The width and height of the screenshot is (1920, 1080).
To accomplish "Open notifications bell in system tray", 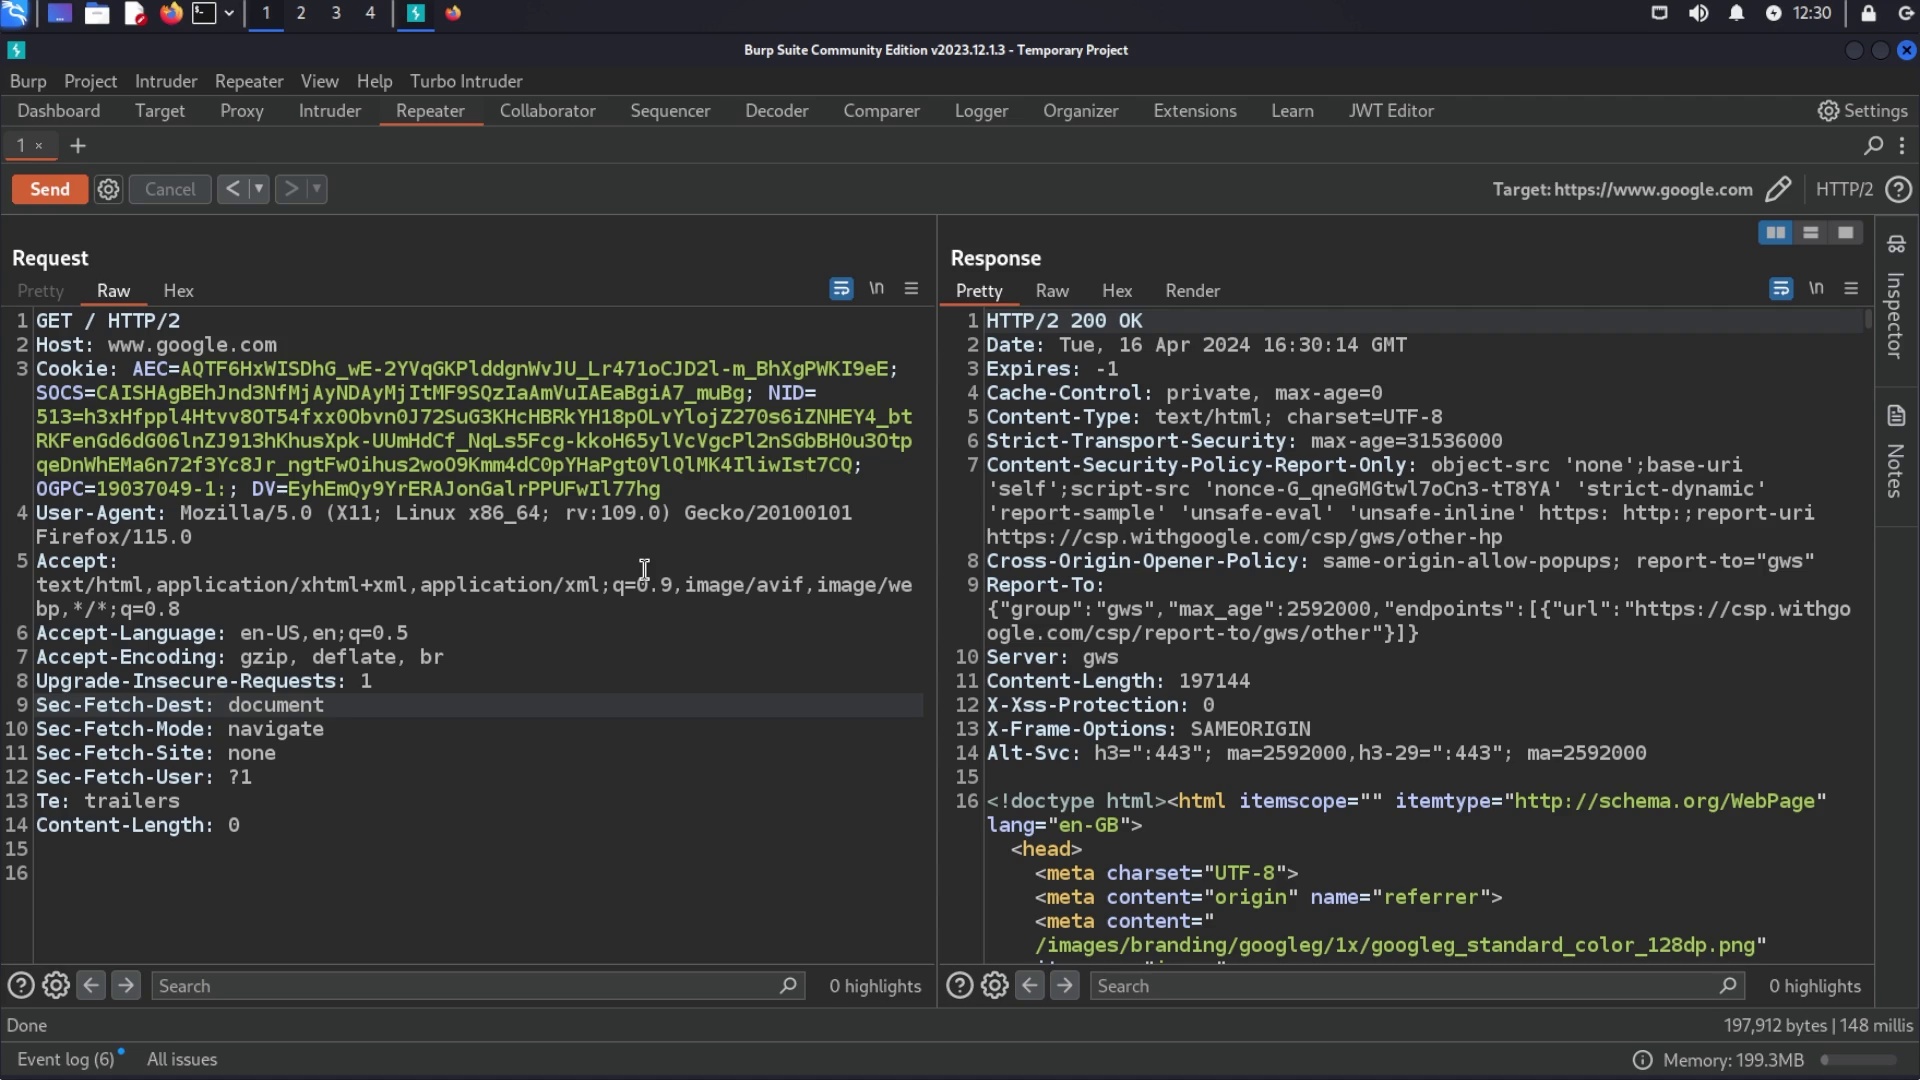I will [x=1736, y=13].
